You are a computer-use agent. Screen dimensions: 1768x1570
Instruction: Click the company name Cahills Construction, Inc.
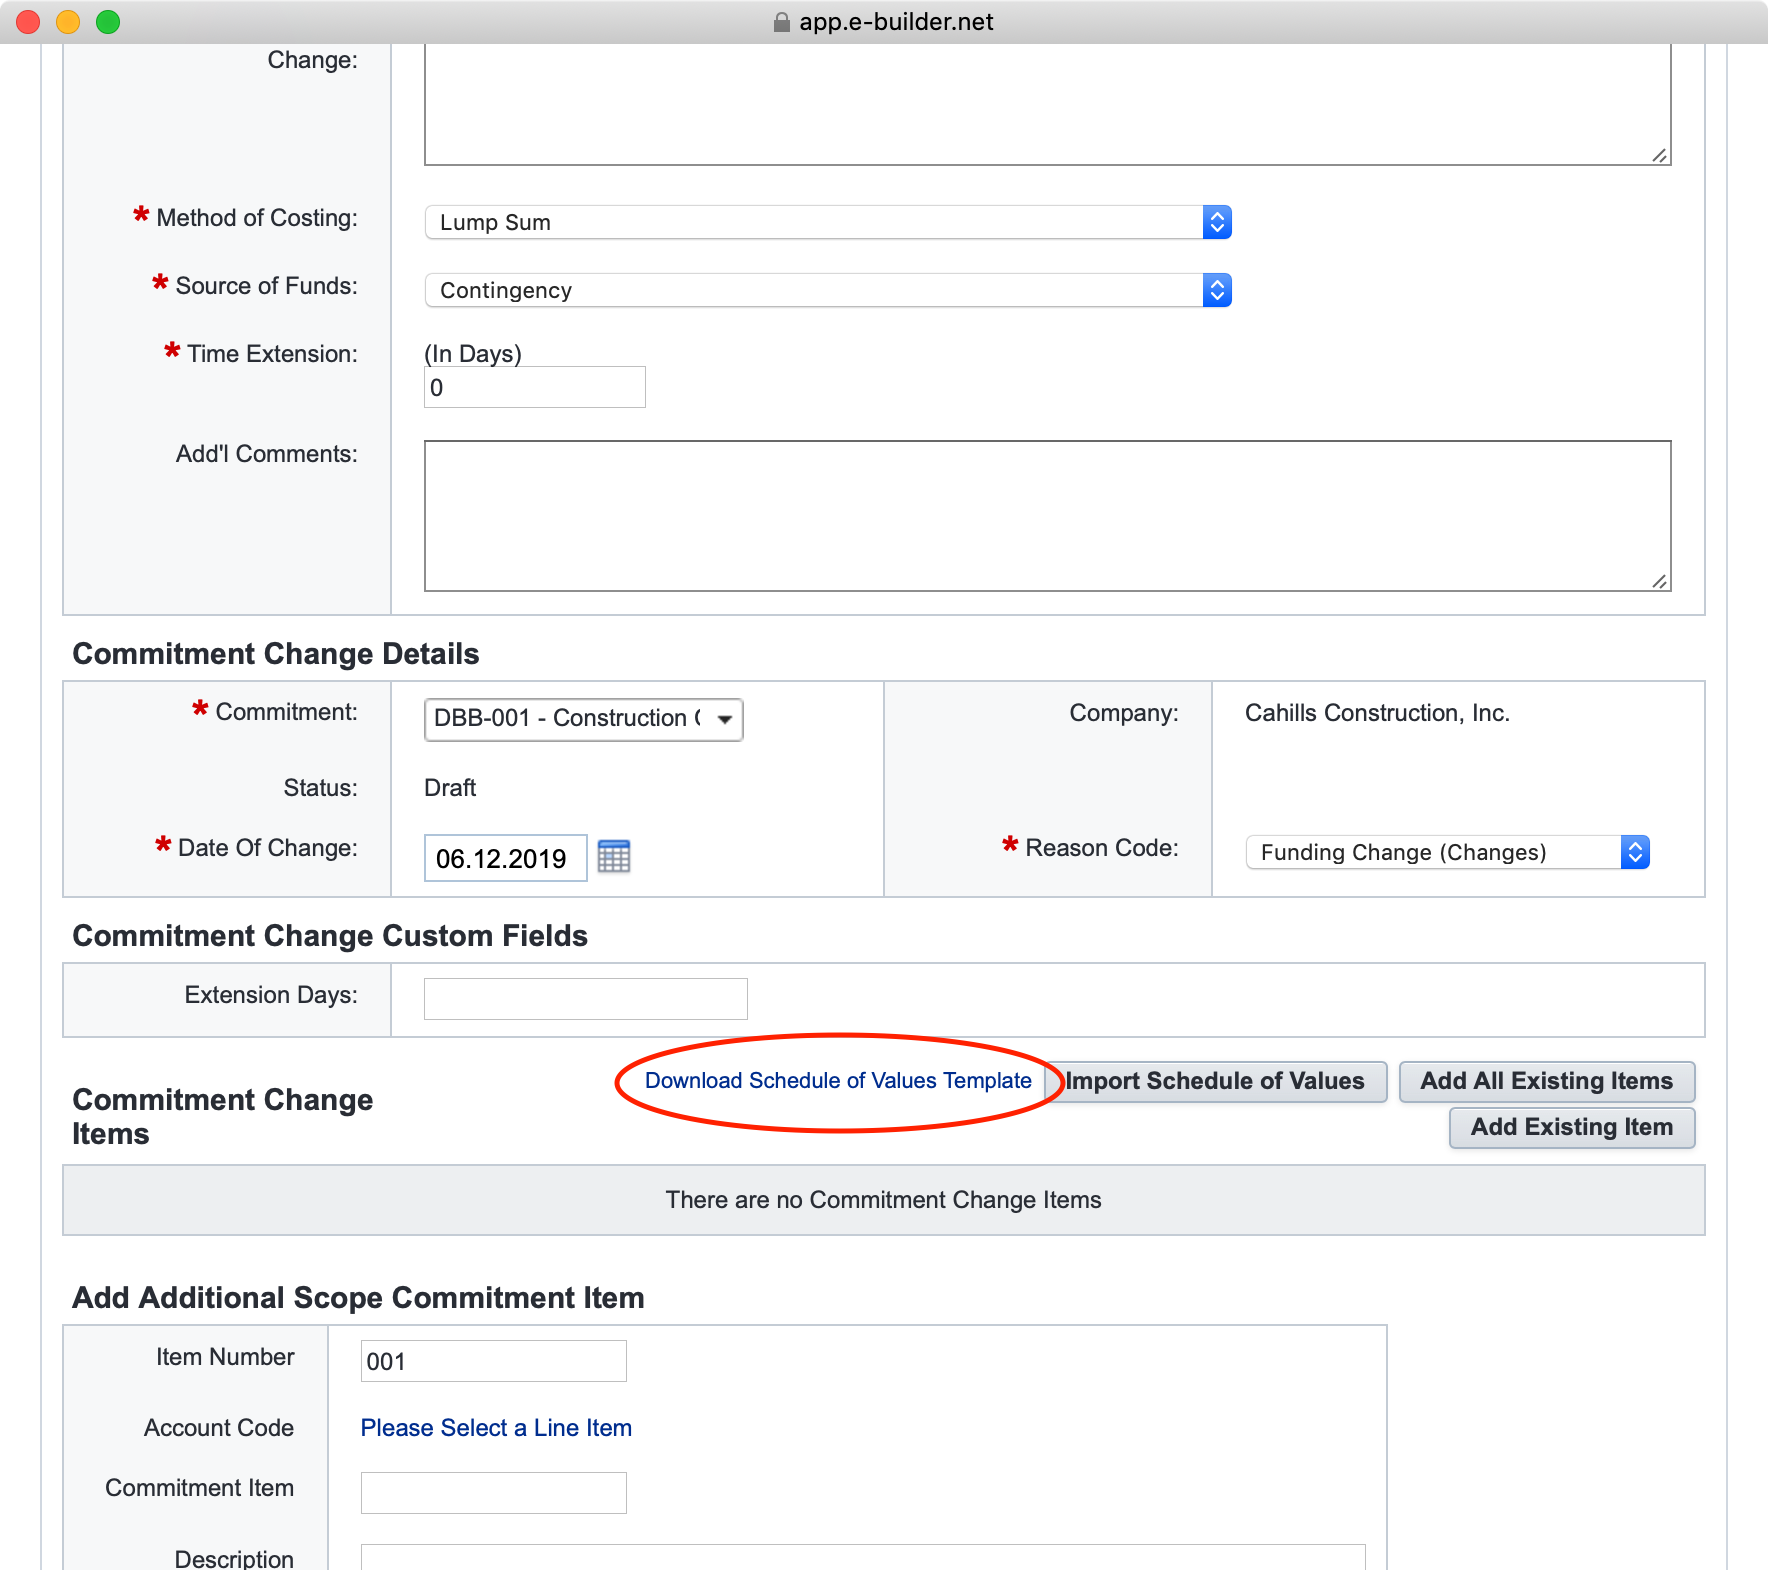(1377, 713)
